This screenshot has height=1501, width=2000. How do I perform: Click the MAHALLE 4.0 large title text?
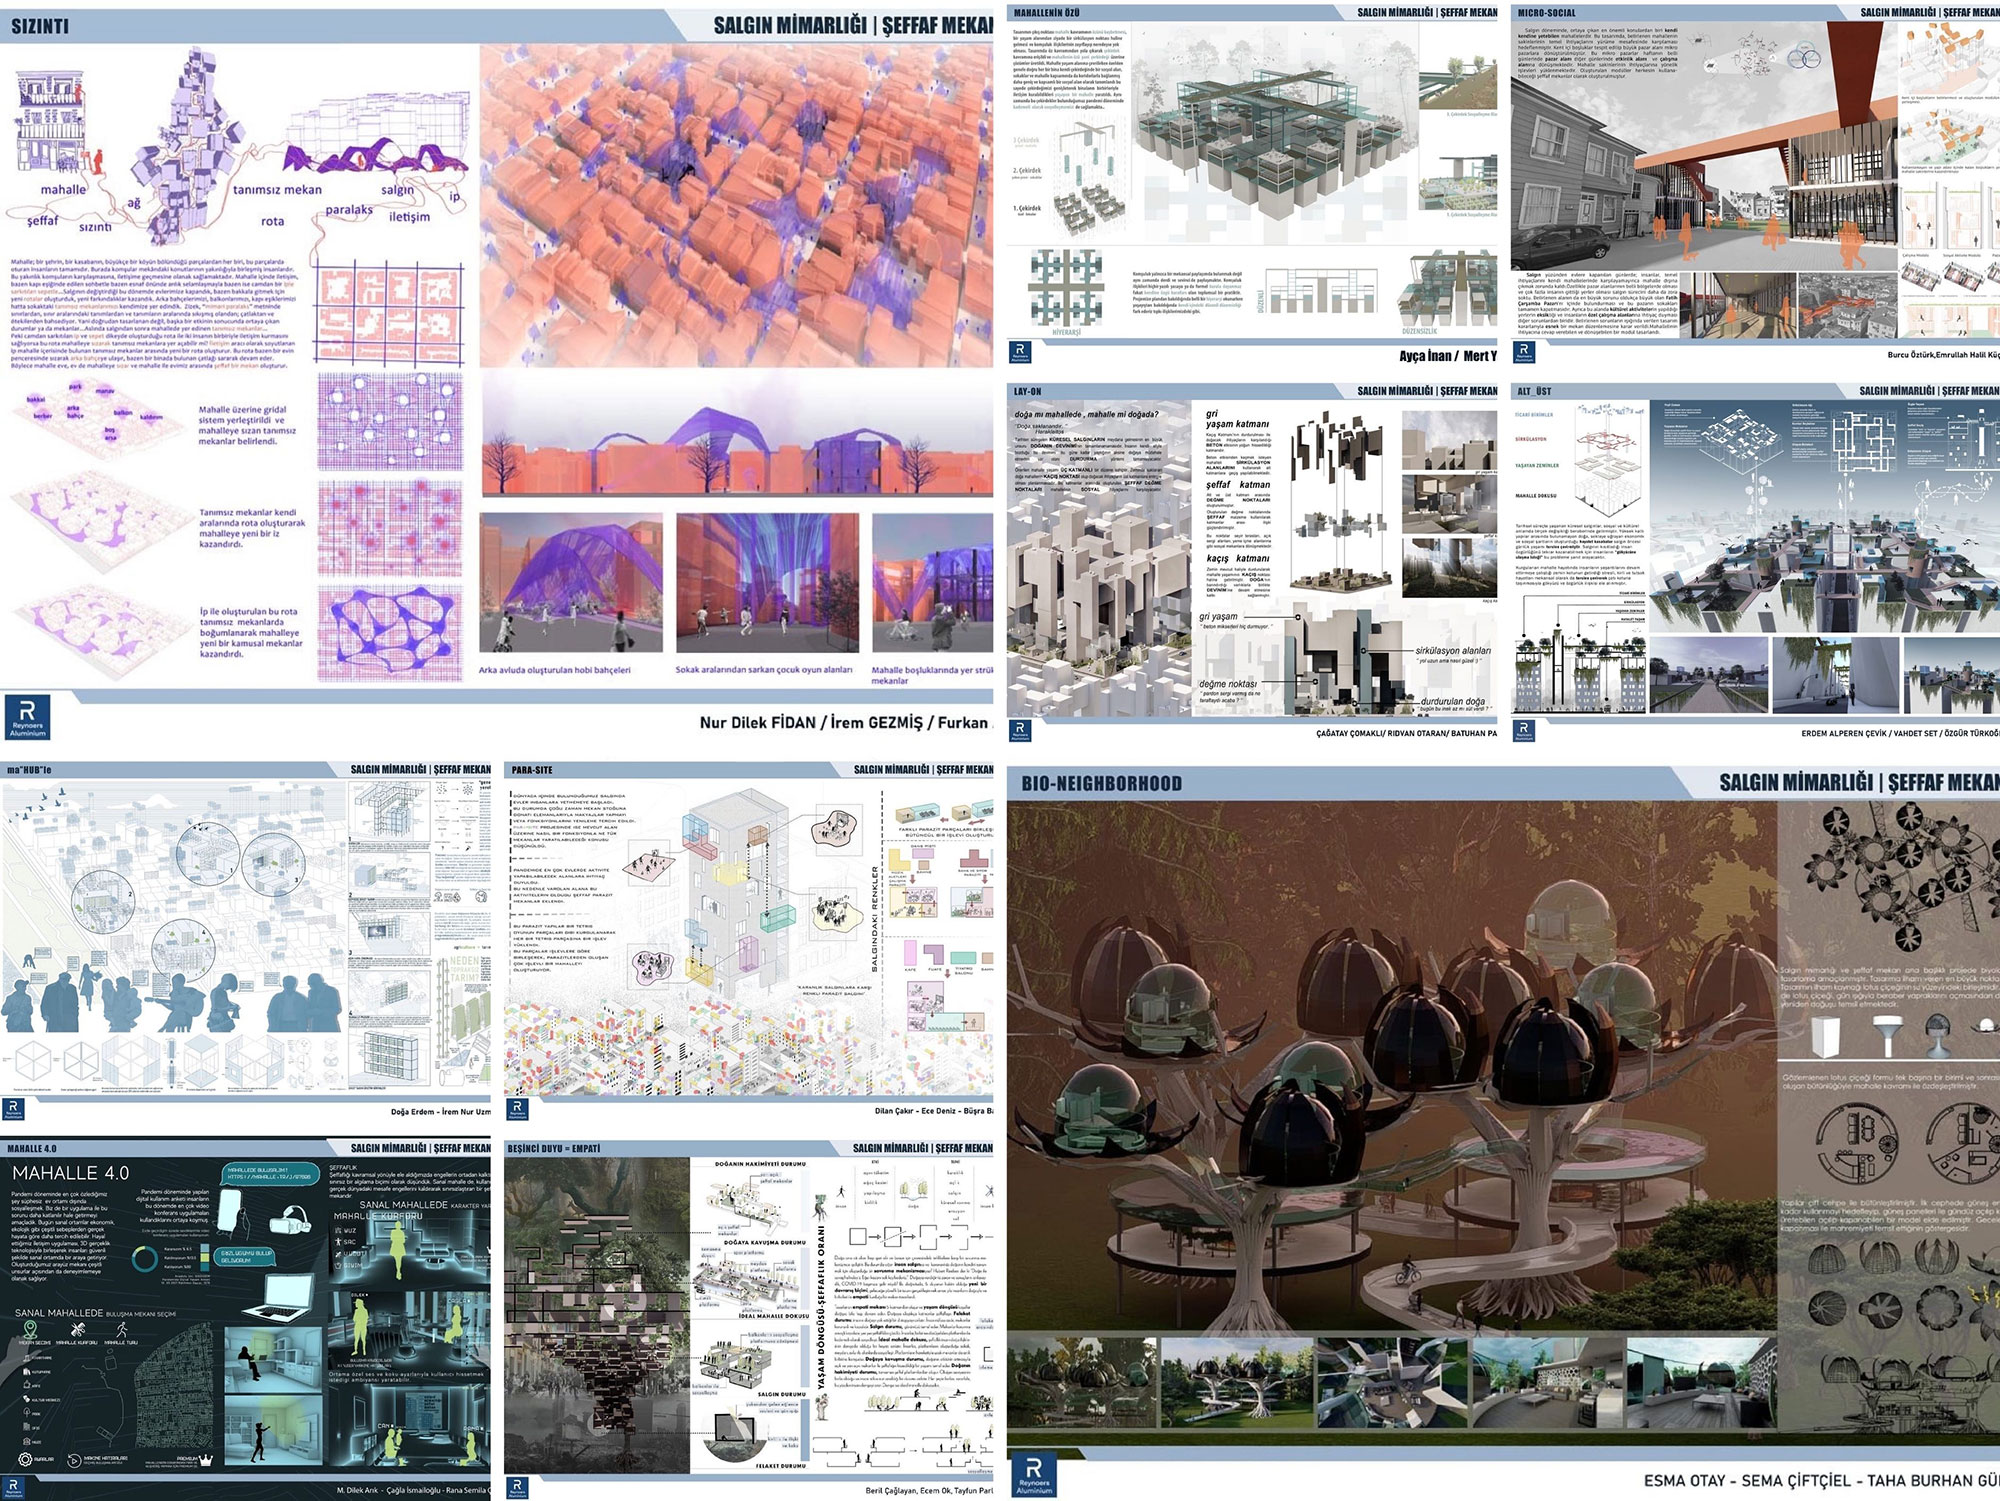point(70,1173)
